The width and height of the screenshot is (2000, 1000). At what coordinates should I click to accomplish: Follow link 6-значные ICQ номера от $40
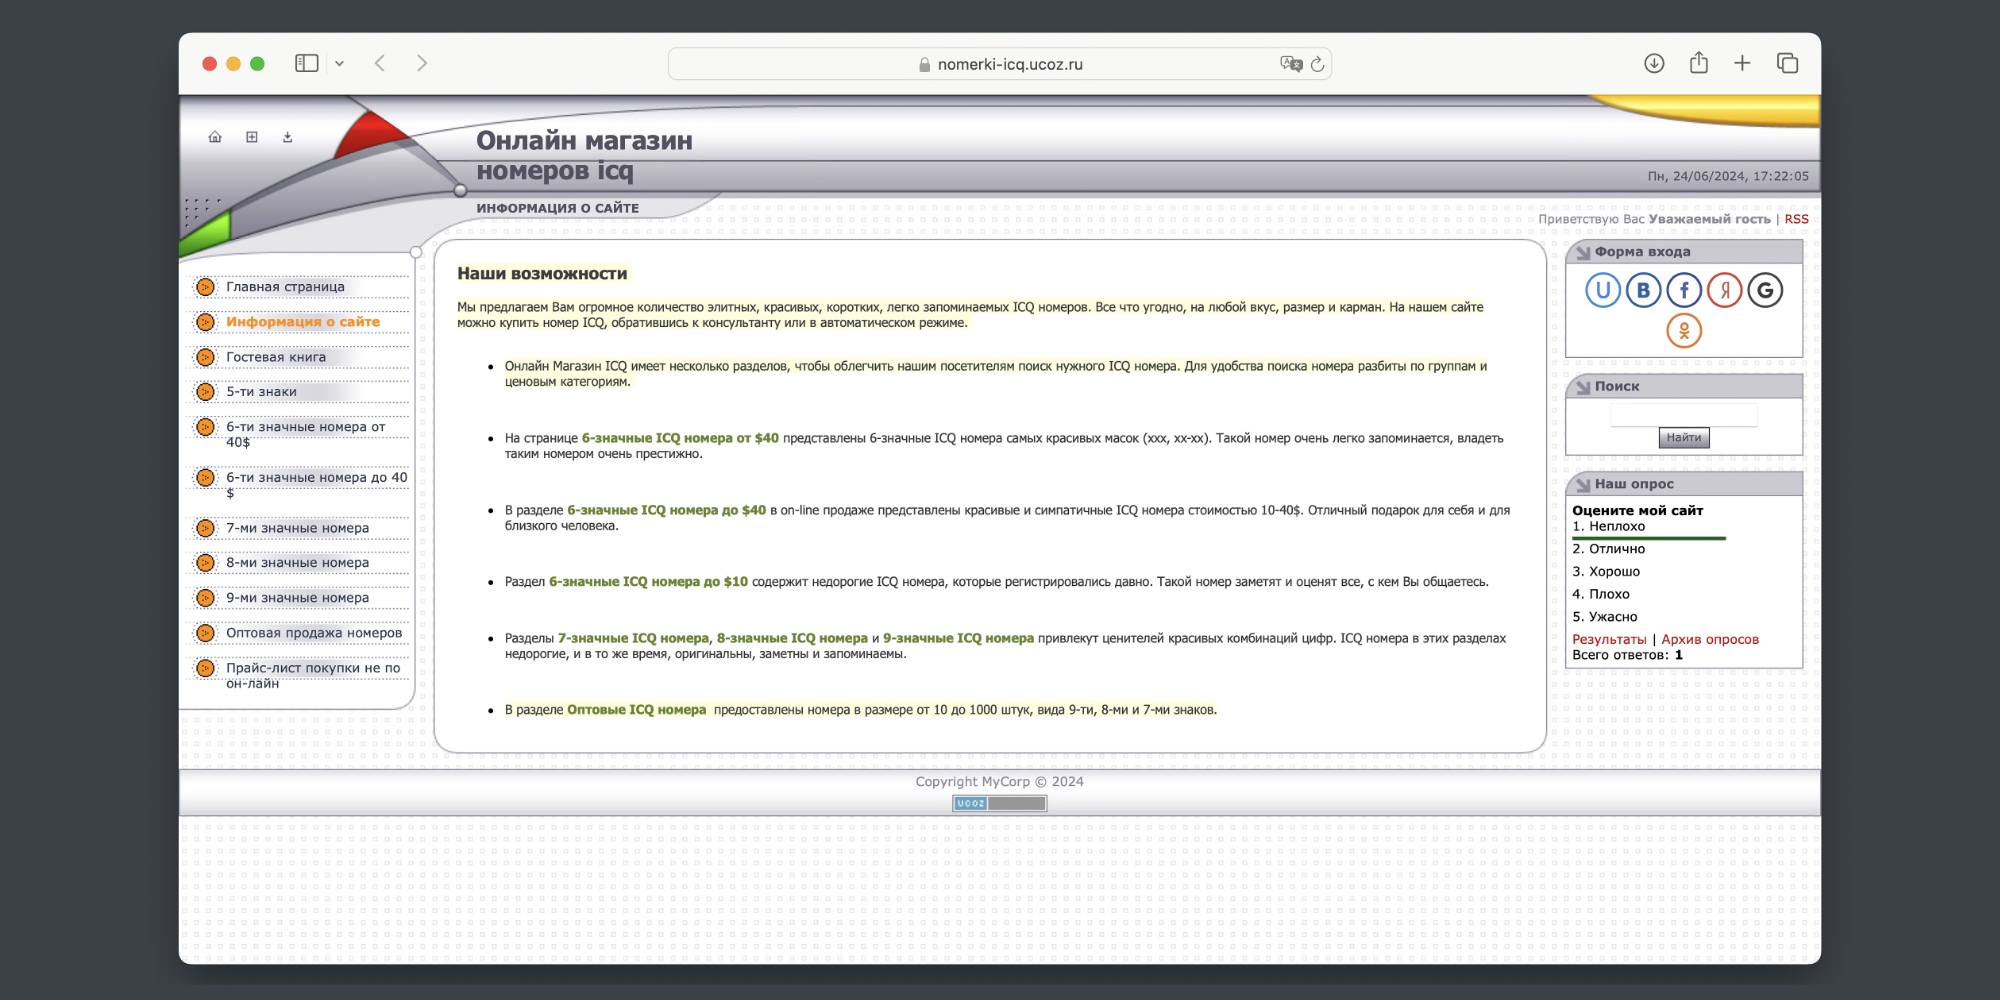point(680,438)
